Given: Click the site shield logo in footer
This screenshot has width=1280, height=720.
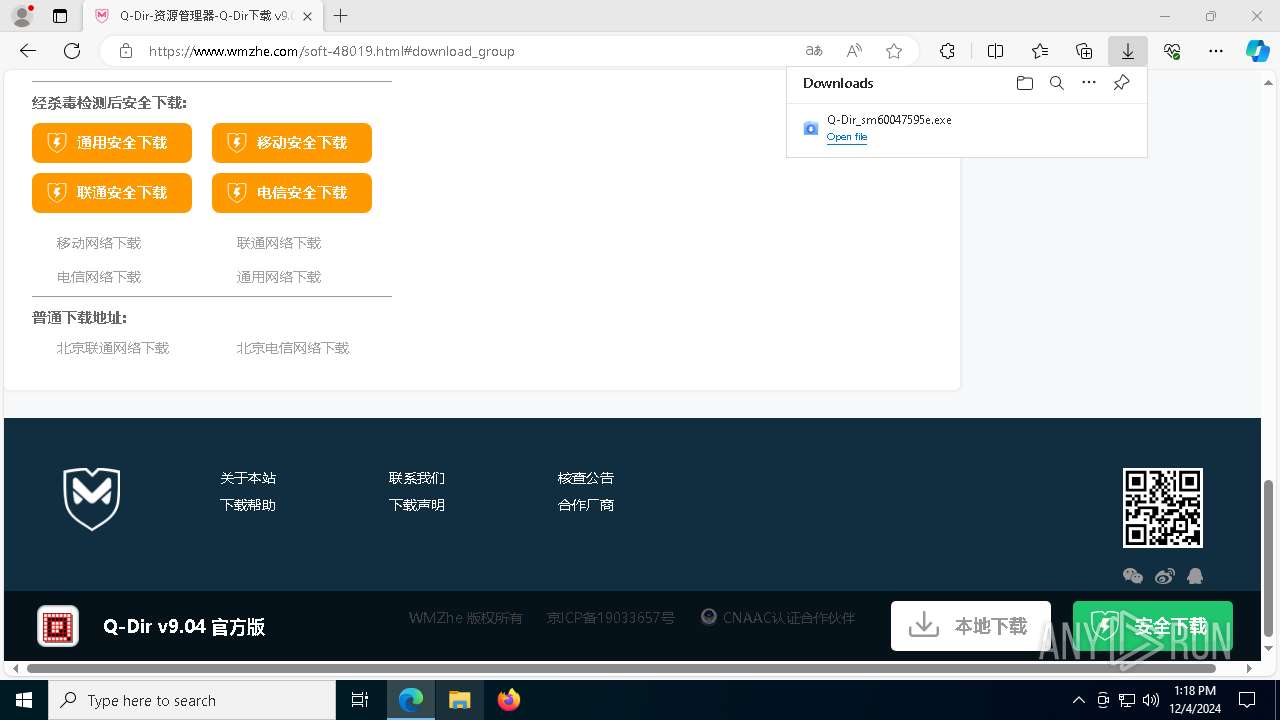Looking at the screenshot, I should [x=92, y=499].
